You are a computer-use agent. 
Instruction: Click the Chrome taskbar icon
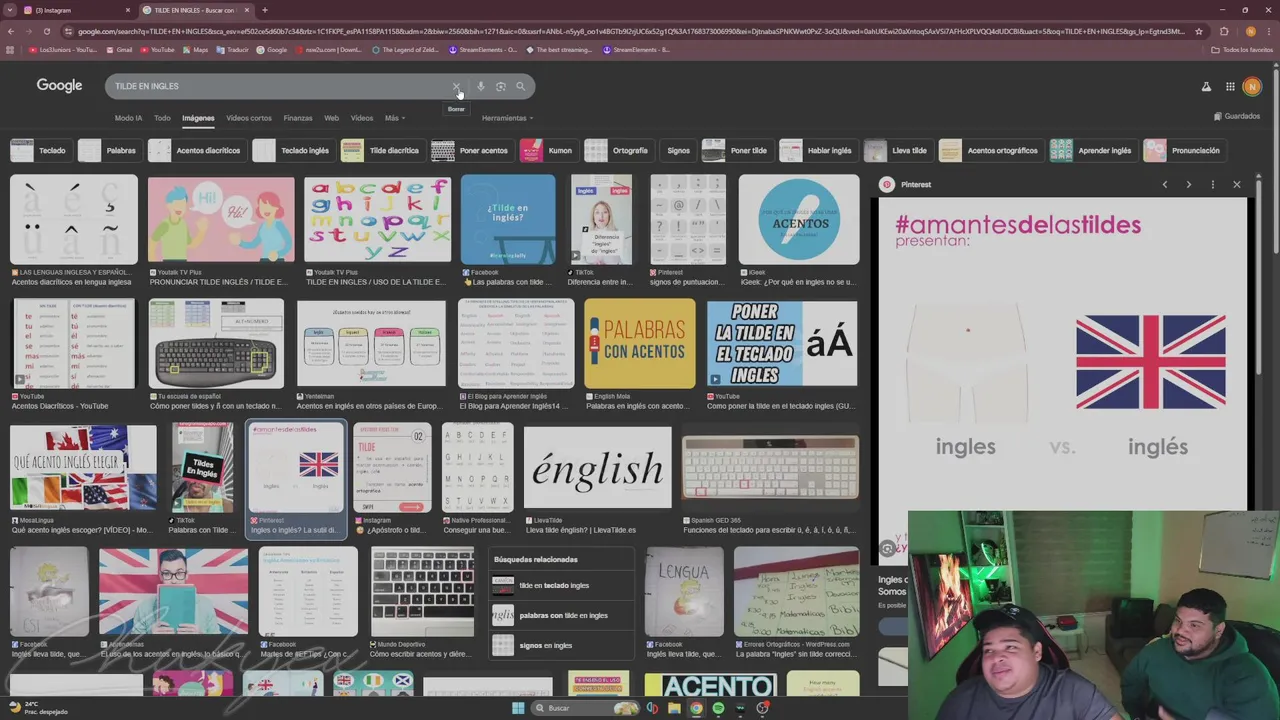pos(696,708)
